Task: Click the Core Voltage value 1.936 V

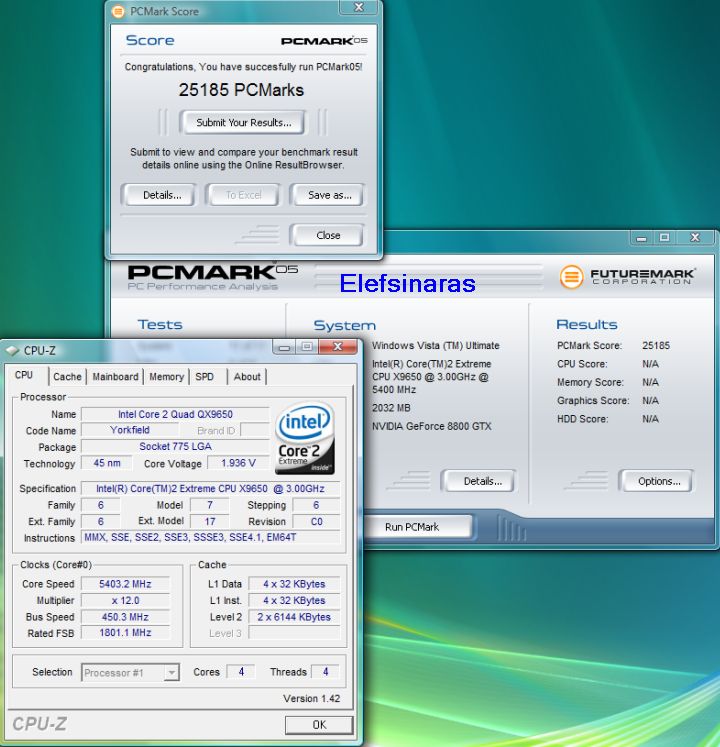Action: (238, 463)
